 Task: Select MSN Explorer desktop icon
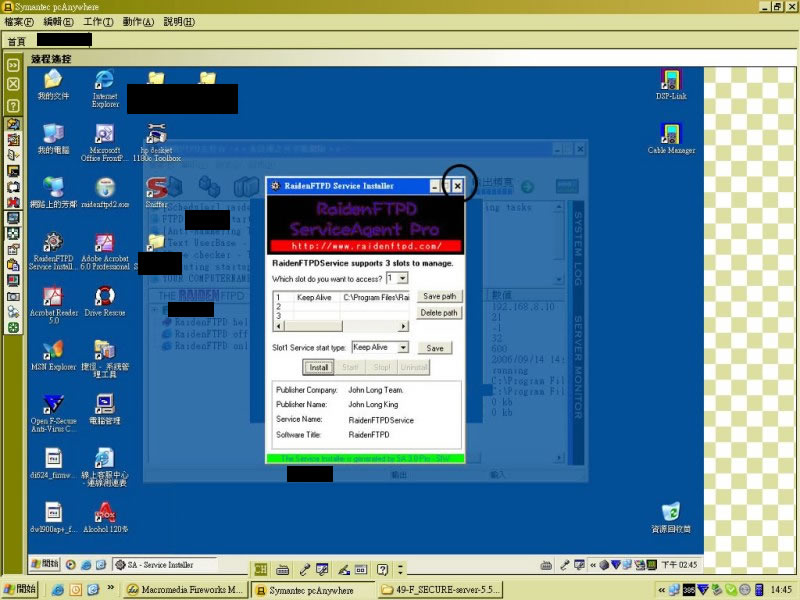(x=53, y=356)
